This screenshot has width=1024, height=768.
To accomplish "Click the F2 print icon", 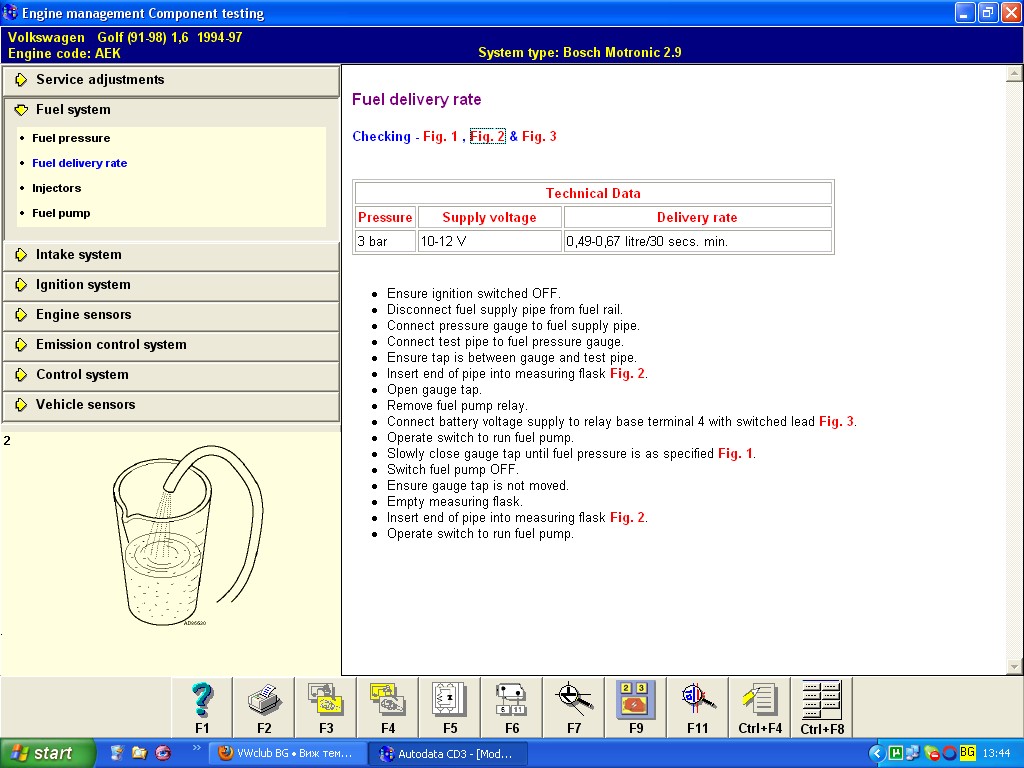I will pyautogui.click(x=264, y=699).
